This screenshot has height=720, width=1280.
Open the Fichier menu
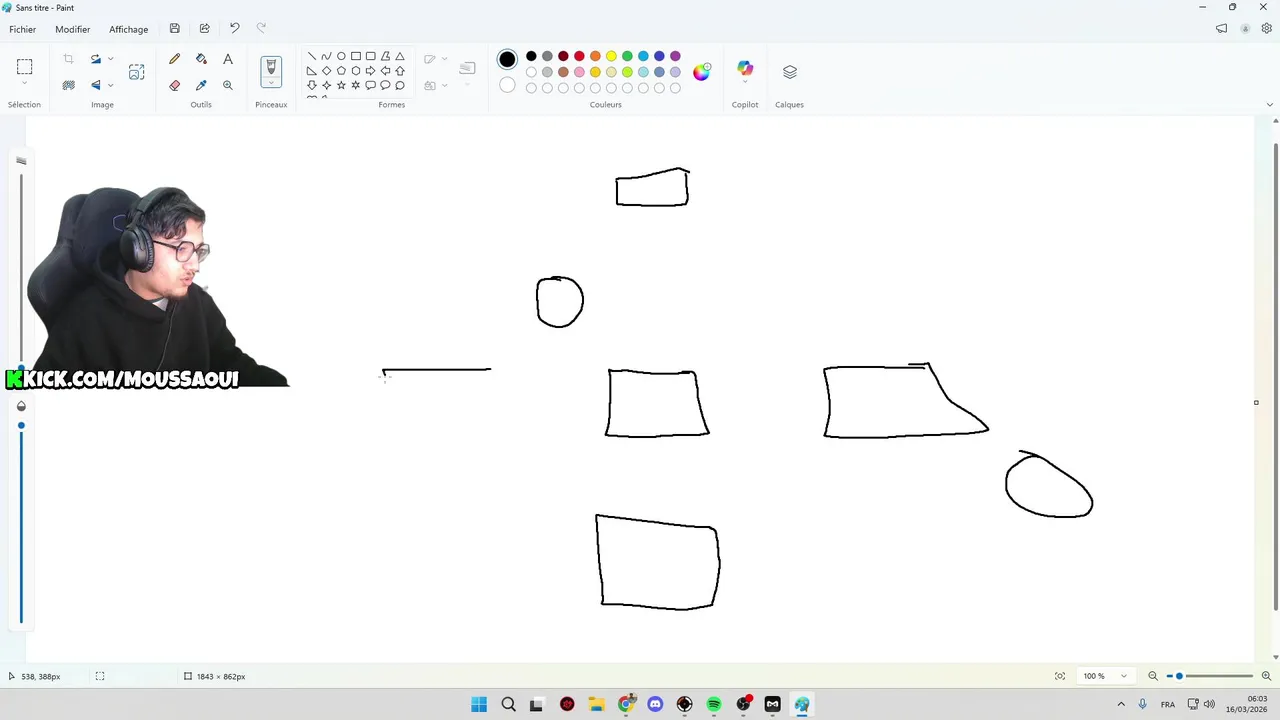tap(22, 29)
